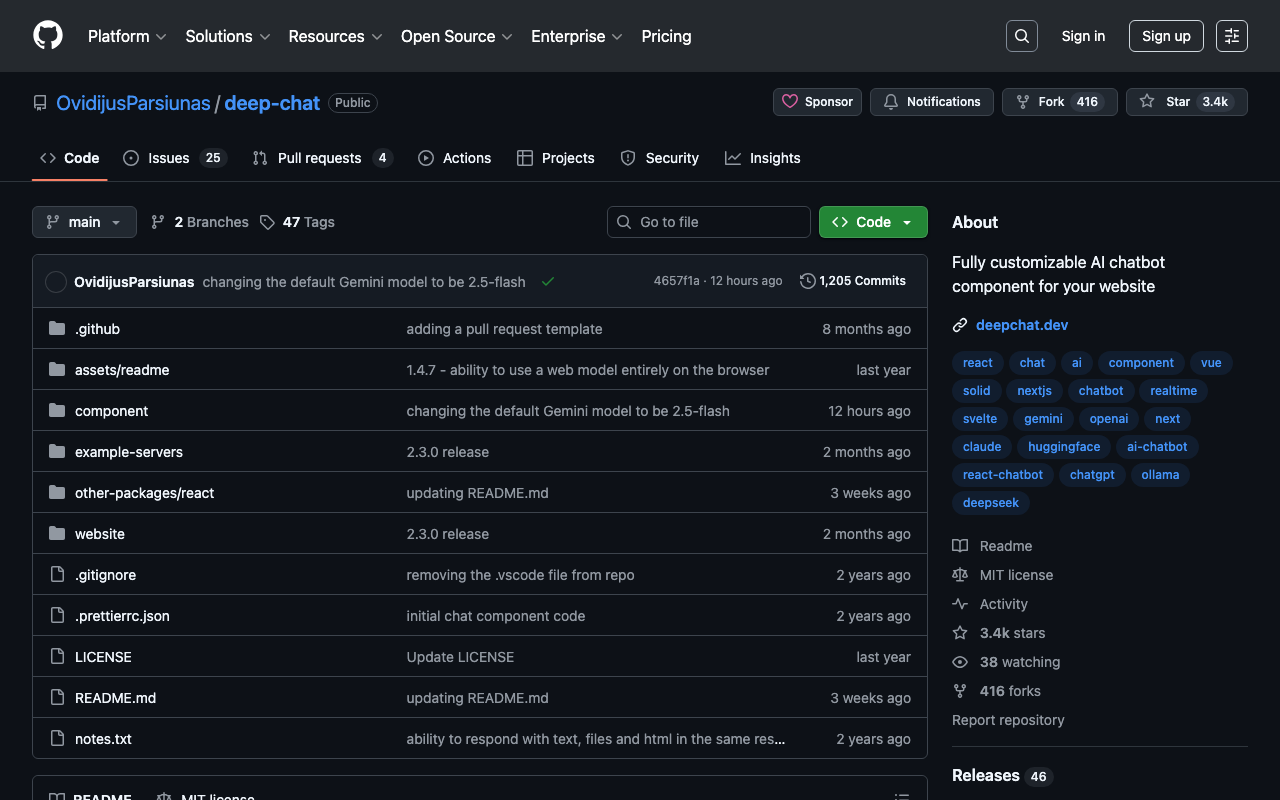Screen dimensions: 1280x800
Task: Select the huggingface topic tag
Action: pyautogui.click(x=1064, y=447)
